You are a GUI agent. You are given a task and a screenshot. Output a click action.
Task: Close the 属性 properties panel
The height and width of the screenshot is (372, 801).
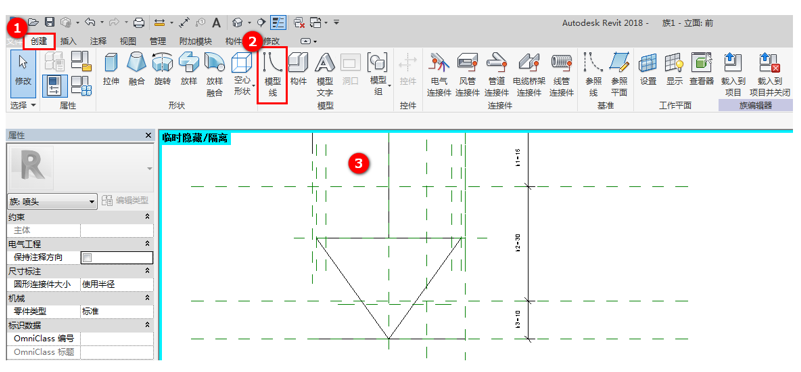148,135
